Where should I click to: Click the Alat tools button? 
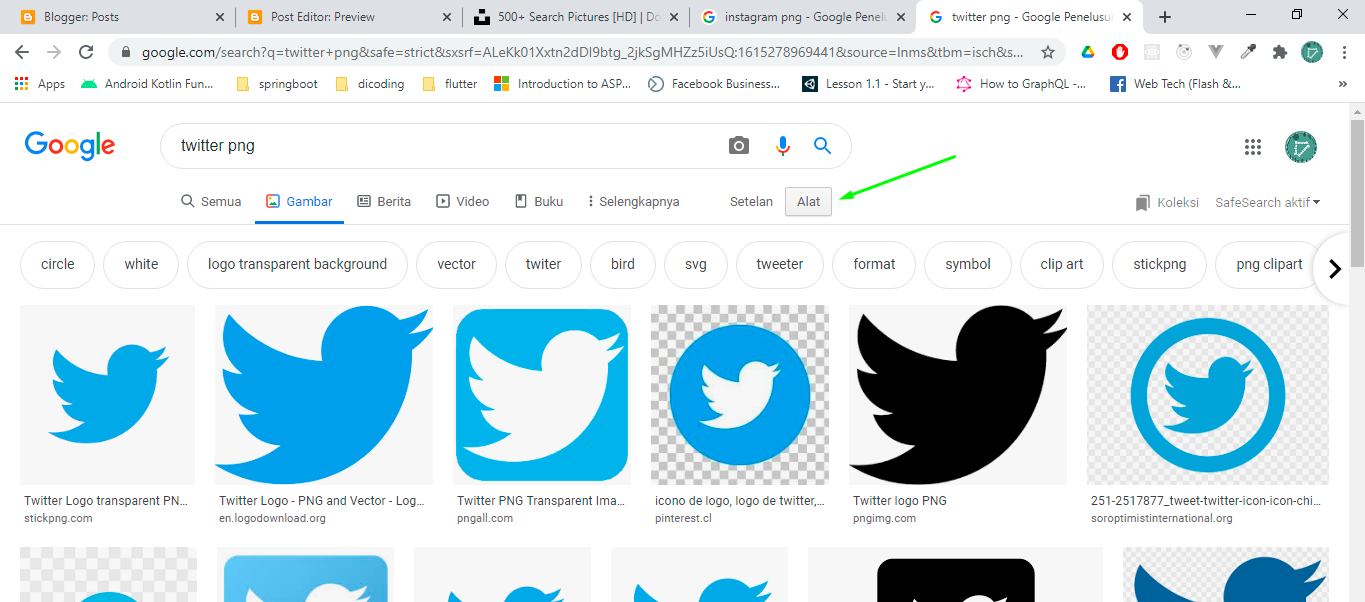[x=808, y=201]
